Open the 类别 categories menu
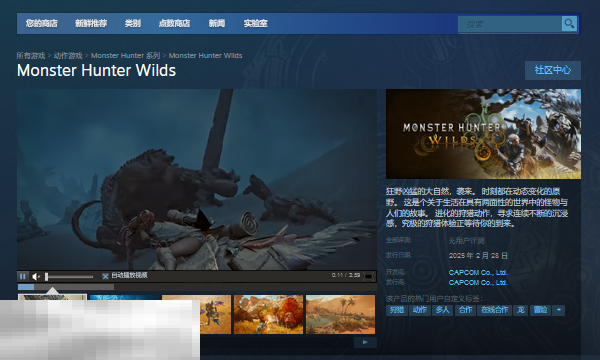Viewport: 600px width, 360px height. pyautogui.click(x=132, y=23)
